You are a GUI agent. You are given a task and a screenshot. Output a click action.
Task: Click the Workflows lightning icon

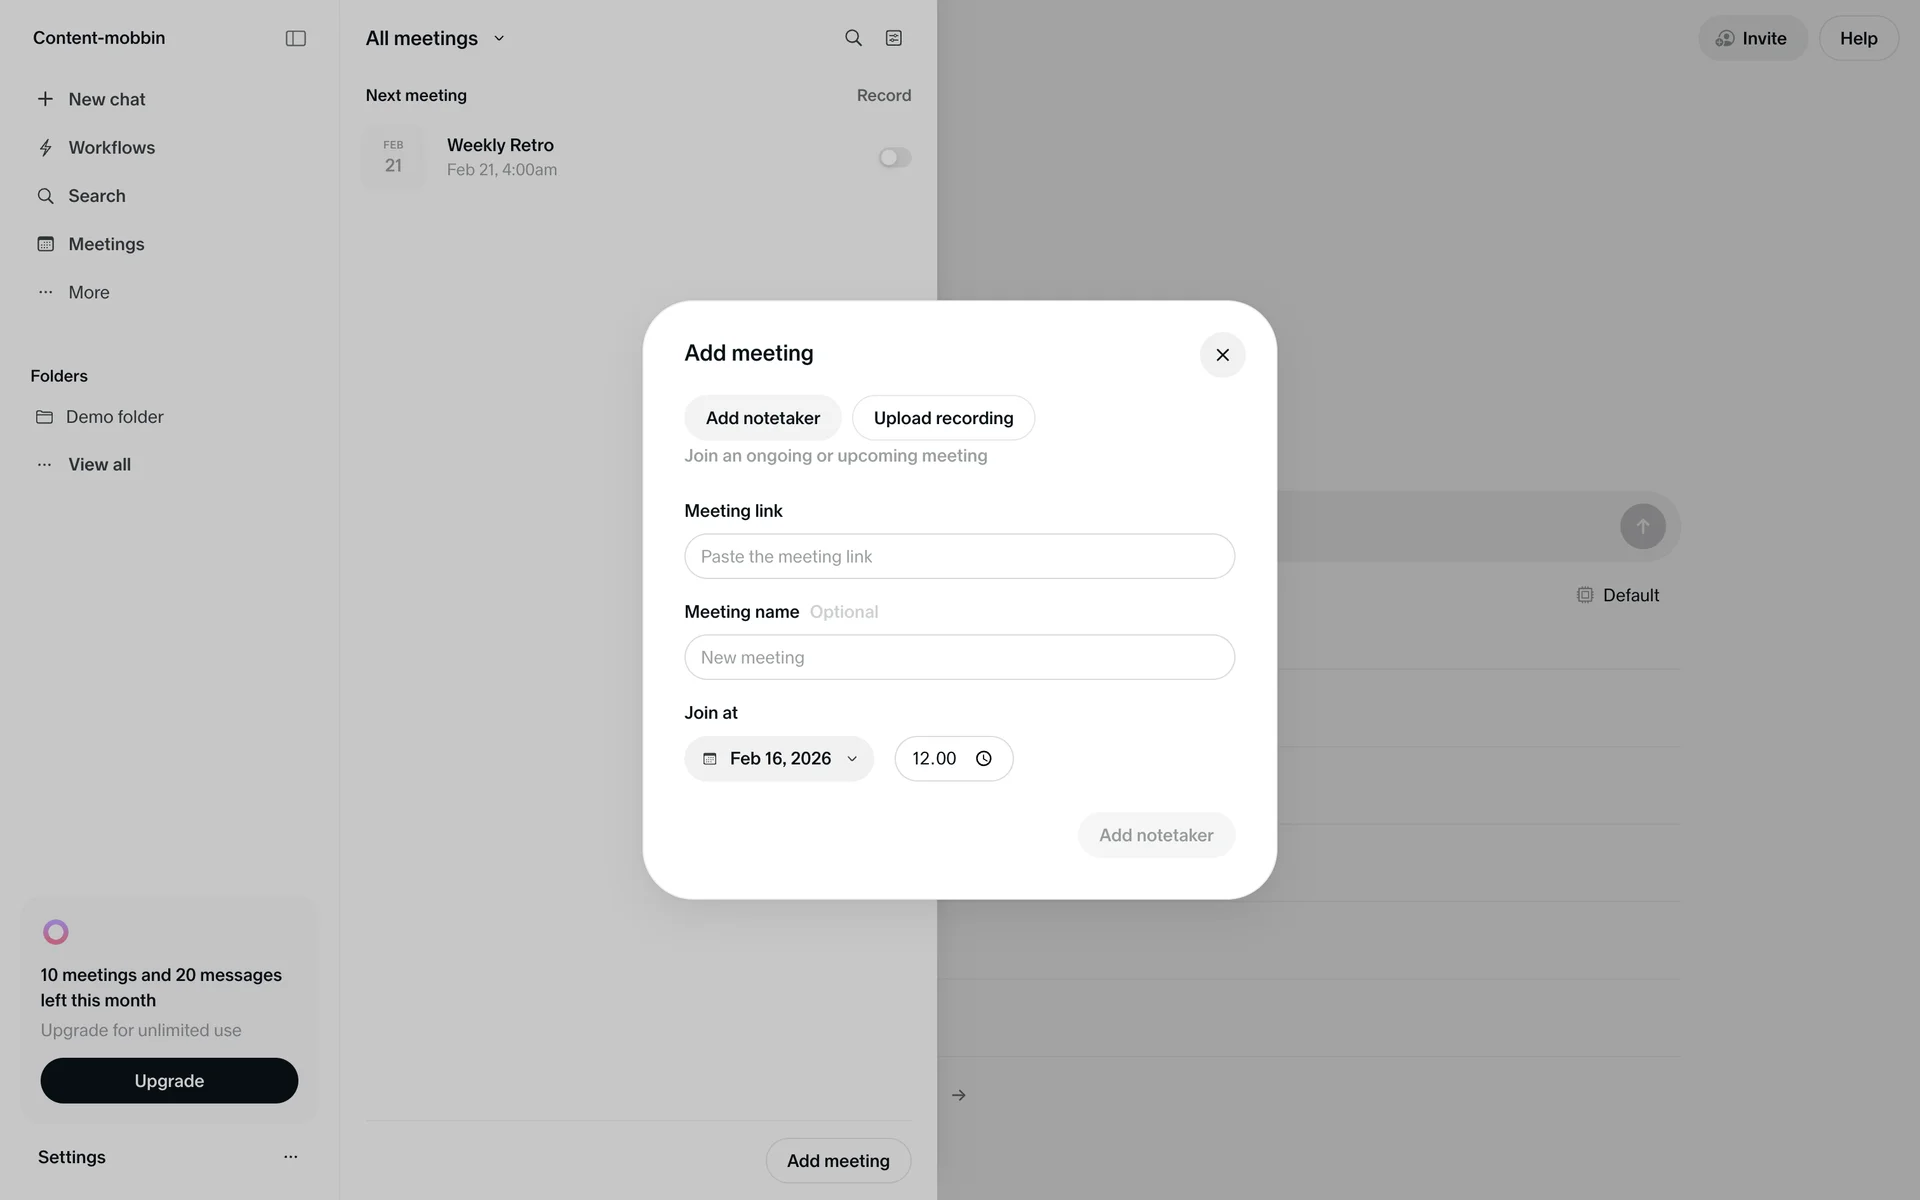coord(45,148)
